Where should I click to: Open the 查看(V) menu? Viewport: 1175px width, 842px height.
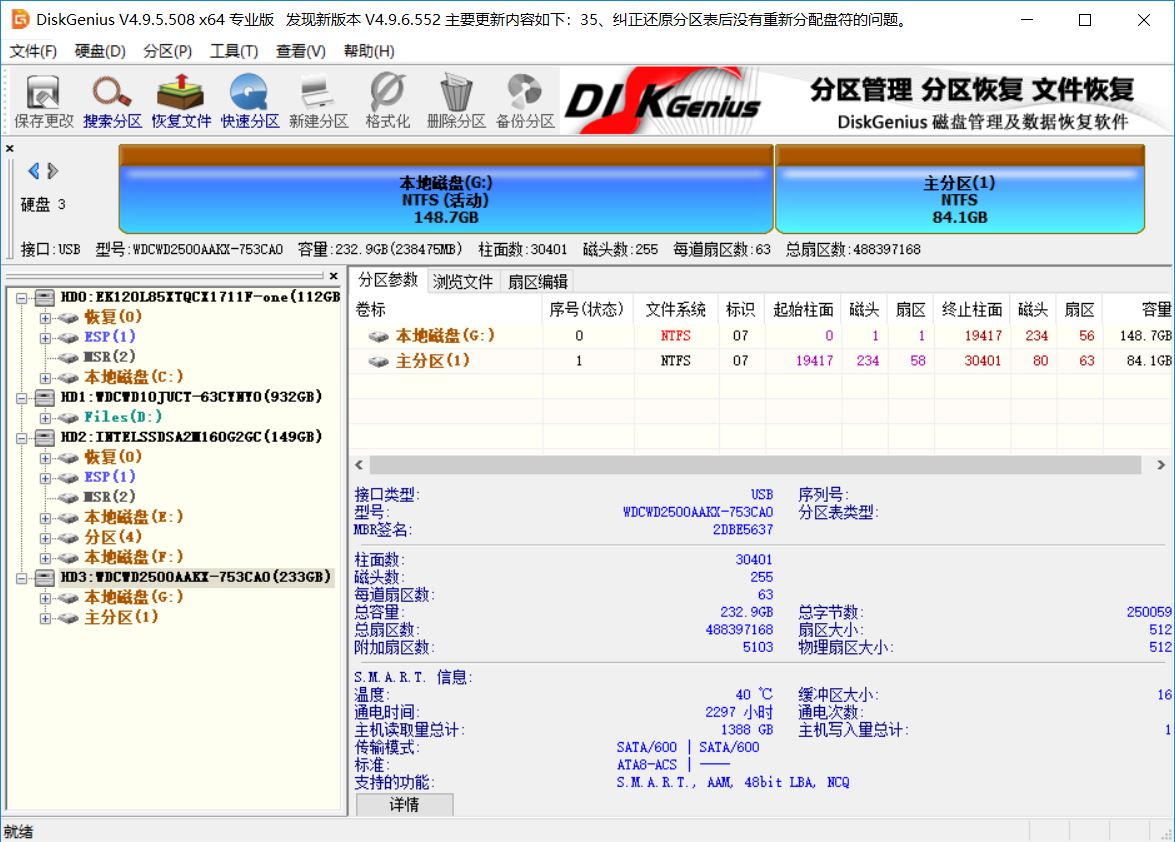300,51
